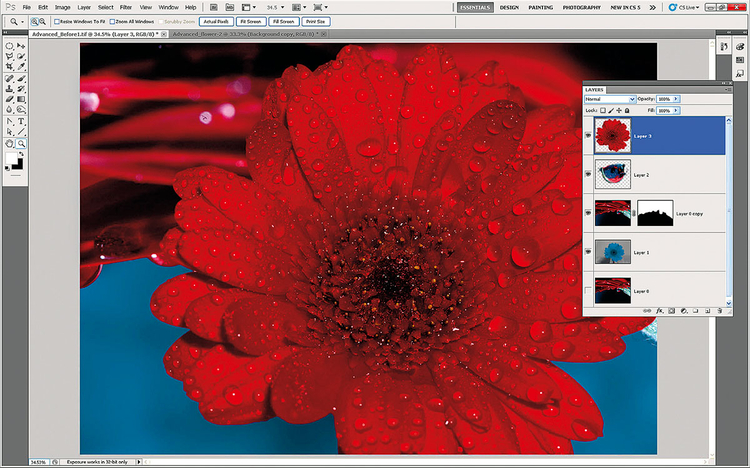Toggle lock all in Layers panel

627,111
